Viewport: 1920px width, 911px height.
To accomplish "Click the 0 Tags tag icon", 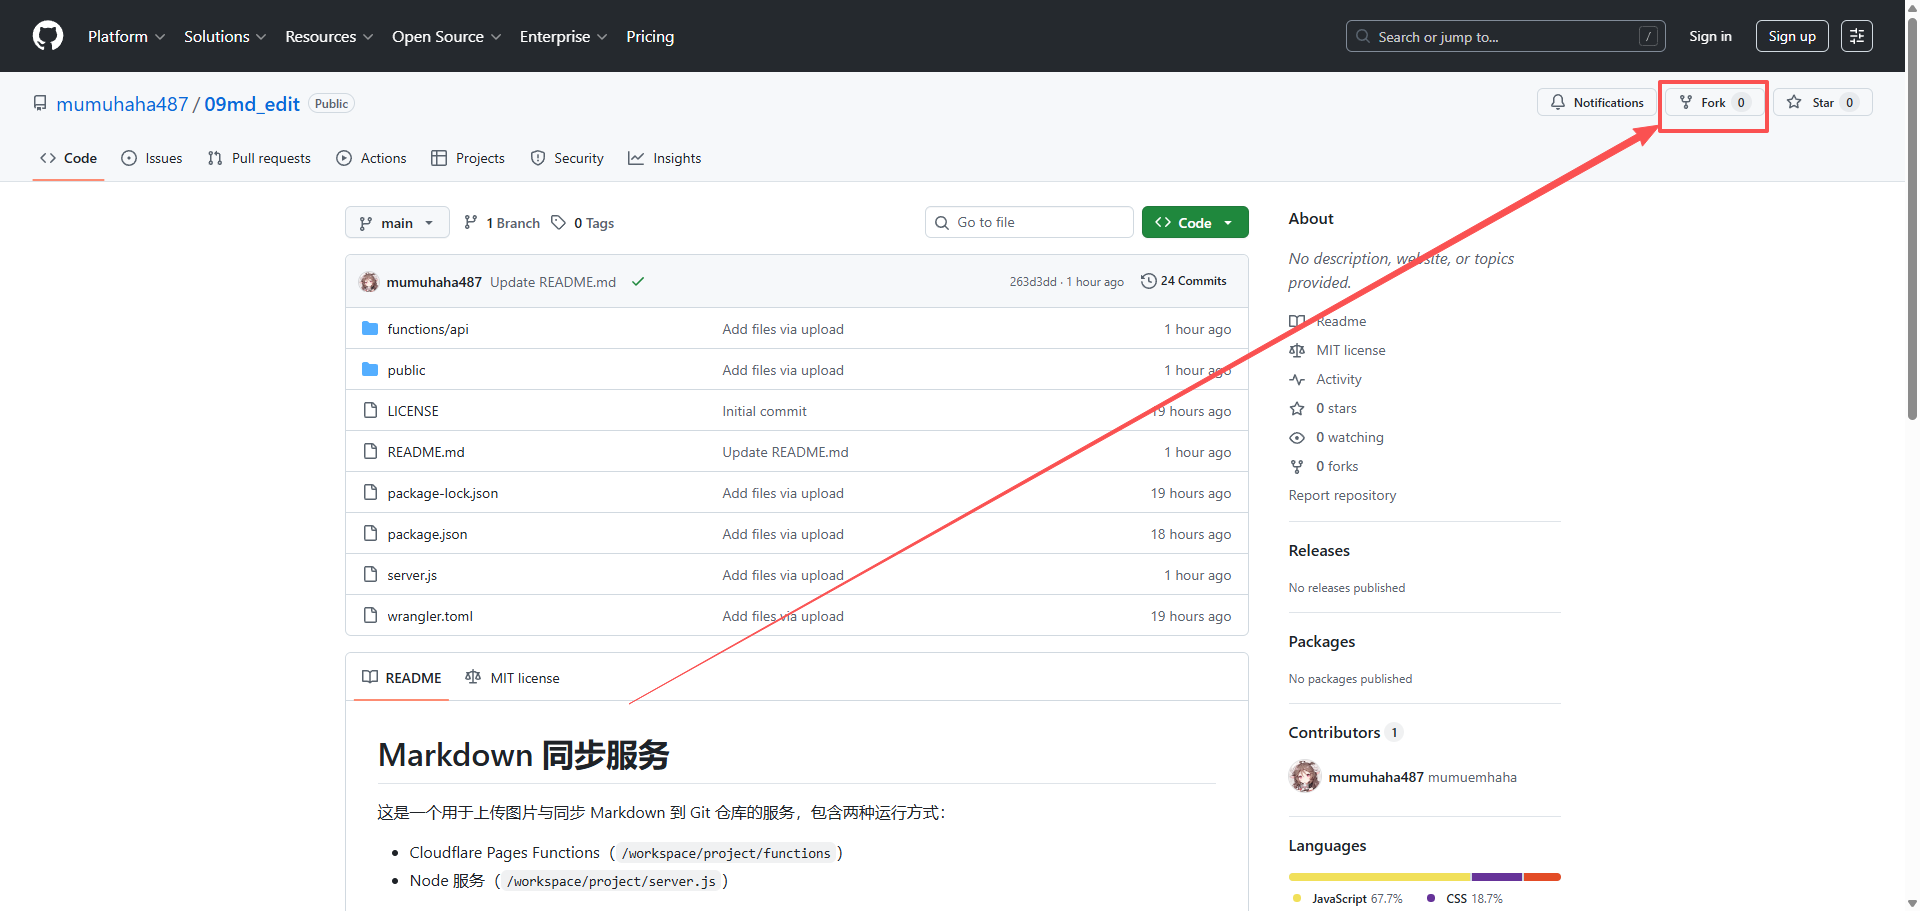I will coord(559,223).
